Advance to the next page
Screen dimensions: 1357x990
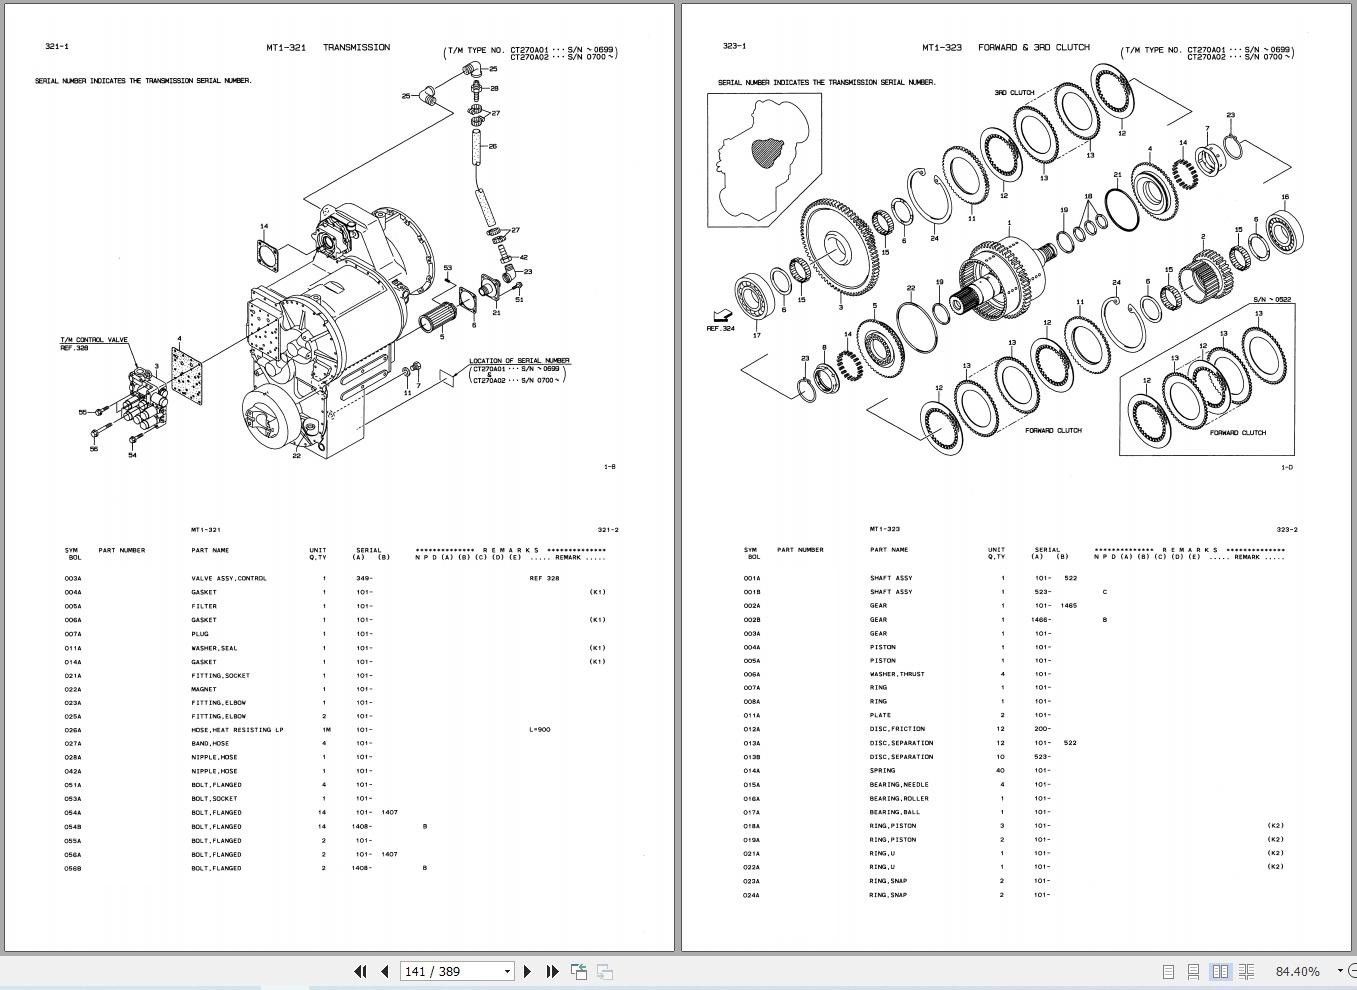tap(527, 971)
